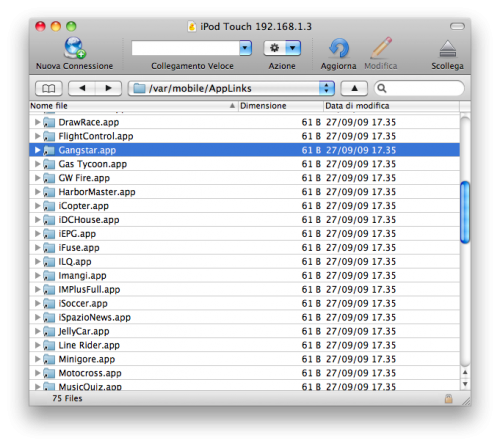Screen dimensions: 500x446
Task: Click the blue vertical scrollbar thumb
Action: pos(465,212)
